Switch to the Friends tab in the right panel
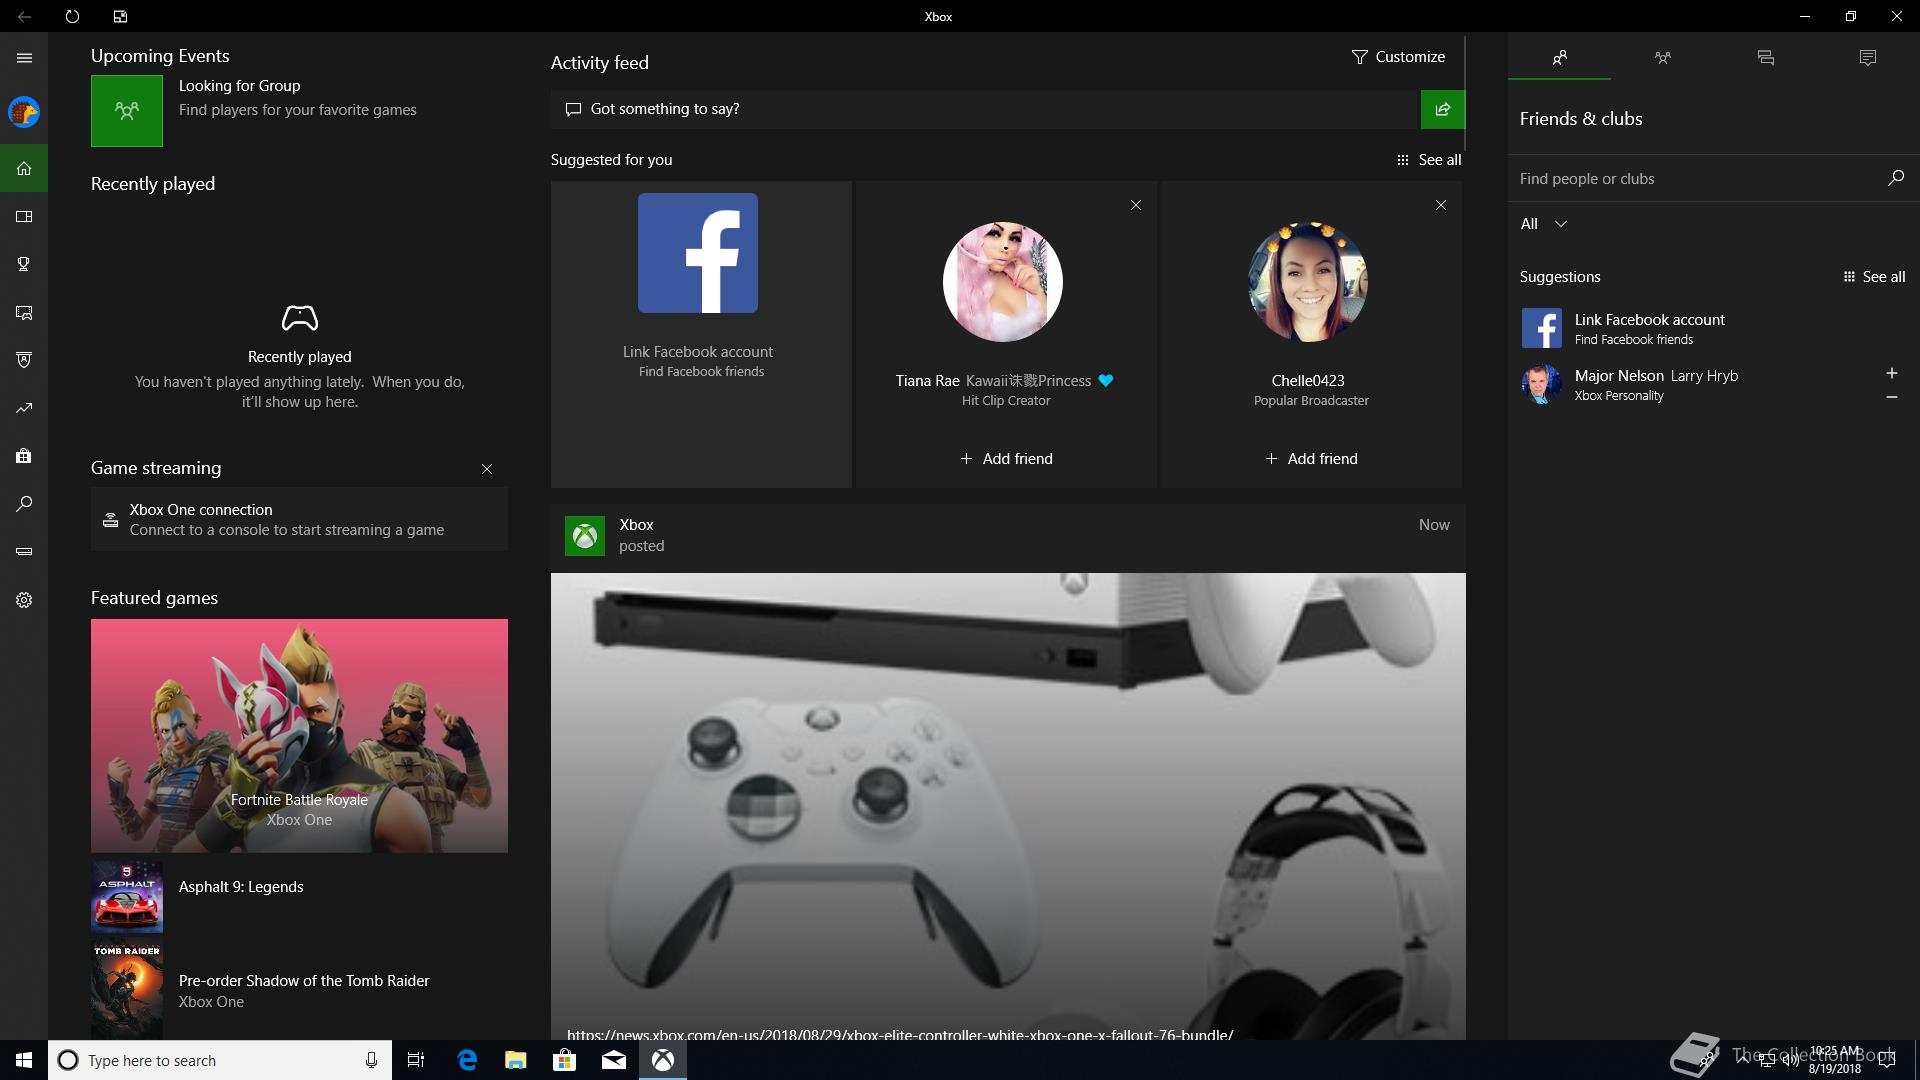This screenshot has height=1080, width=1920. click(1559, 57)
